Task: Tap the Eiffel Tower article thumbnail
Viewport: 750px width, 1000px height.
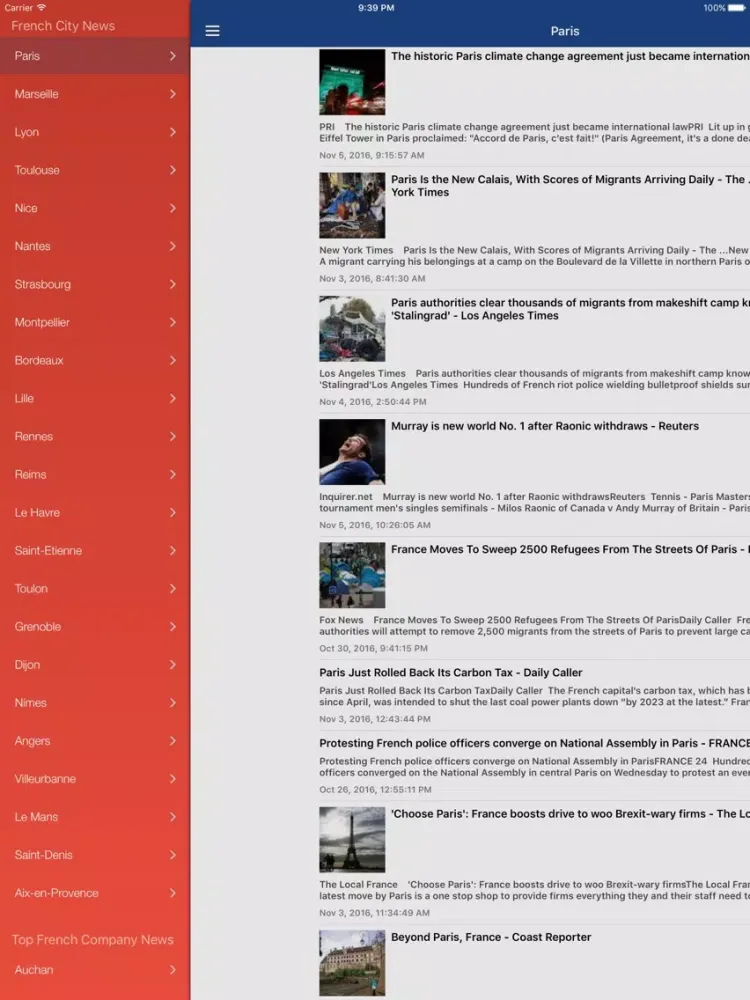Action: click(352, 839)
